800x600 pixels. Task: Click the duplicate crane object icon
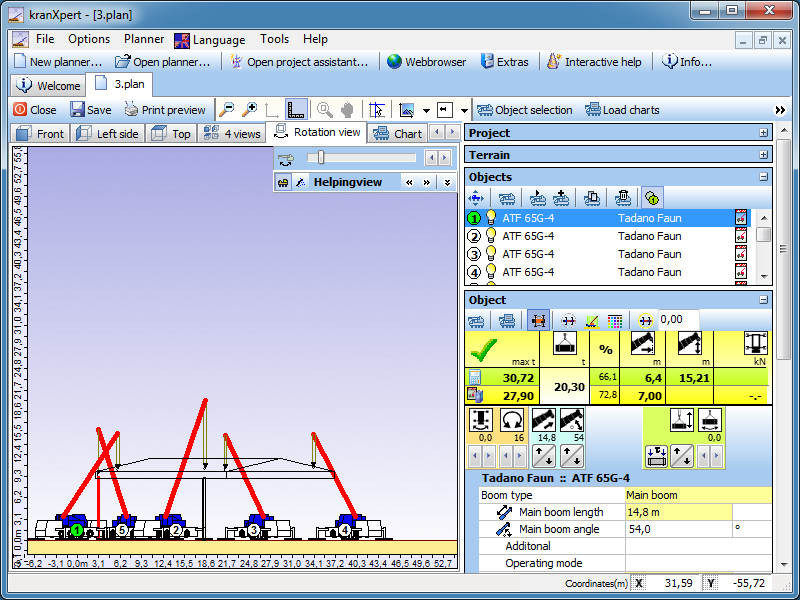pyautogui.click(x=592, y=198)
